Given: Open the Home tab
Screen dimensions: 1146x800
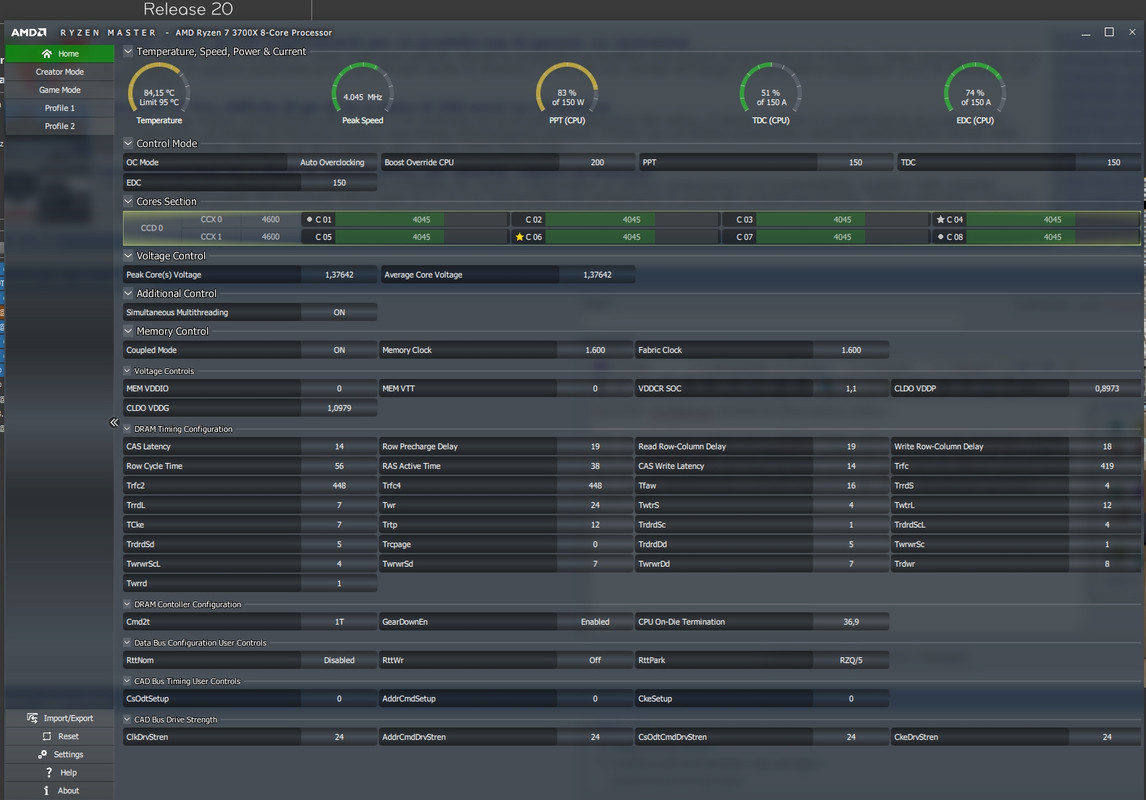Looking at the screenshot, I should click(60, 53).
